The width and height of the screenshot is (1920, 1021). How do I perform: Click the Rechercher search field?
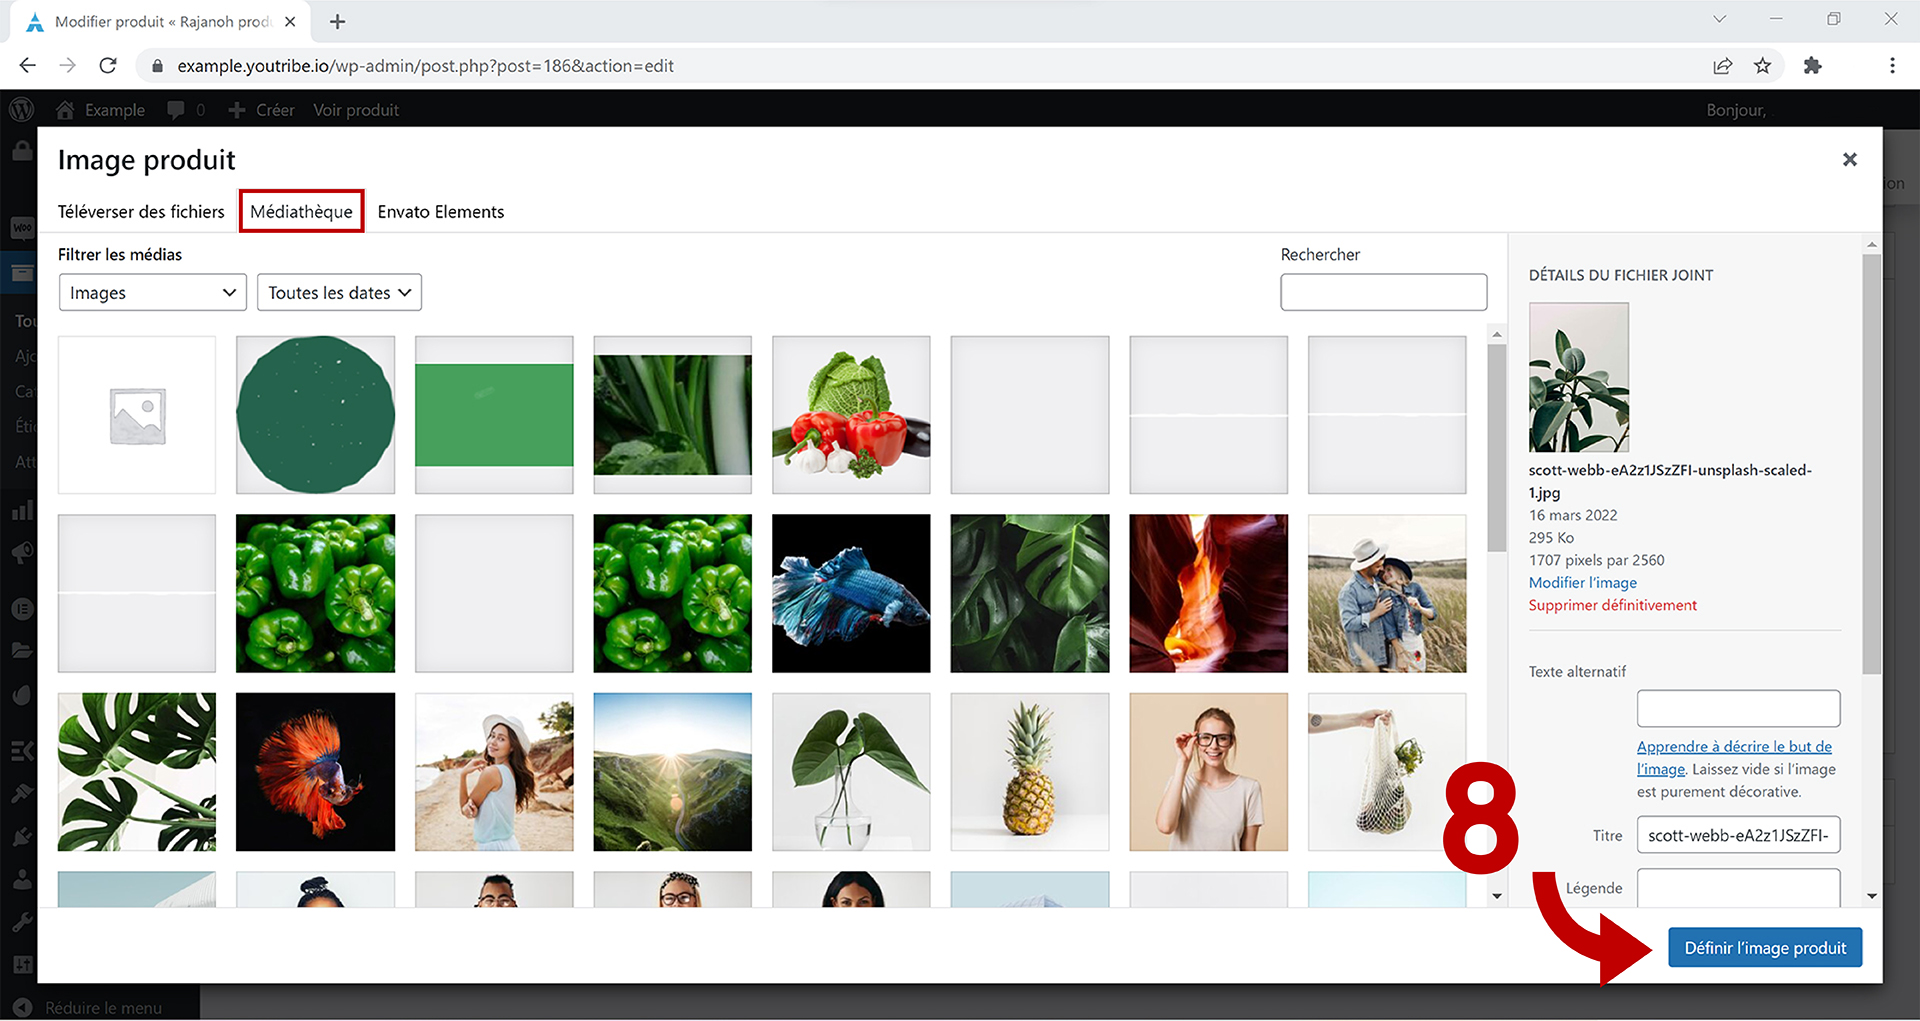click(x=1383, y=293)
